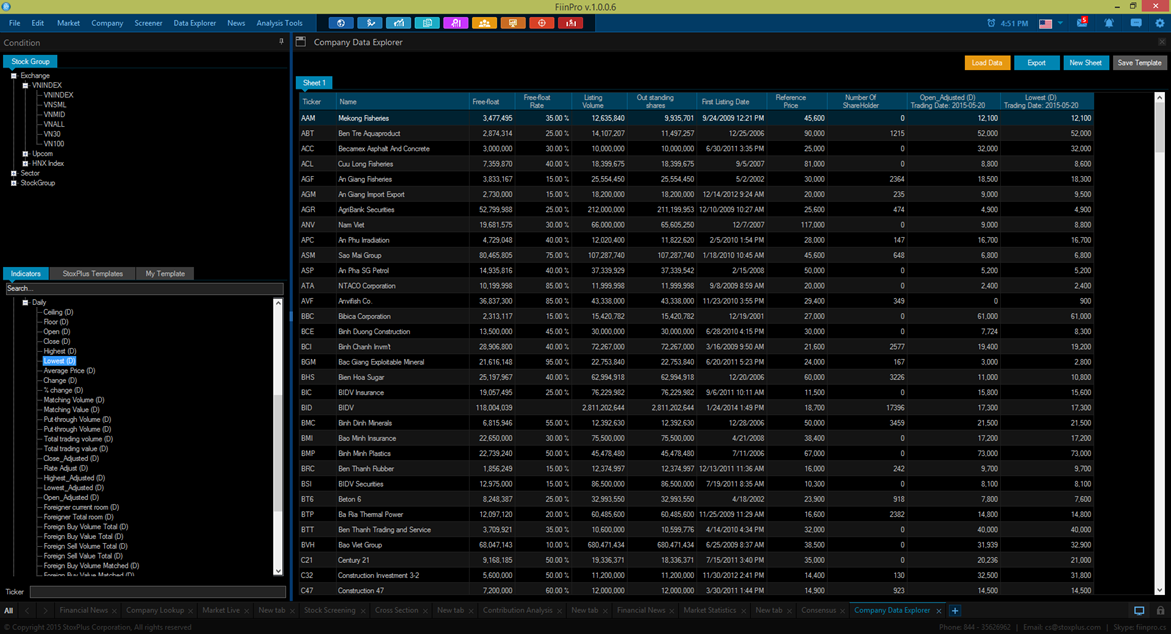Click the data table vertical scrollbar
Image resolution: width=1171 pixels, height=634 pixels.
[x=1160, y=344]
